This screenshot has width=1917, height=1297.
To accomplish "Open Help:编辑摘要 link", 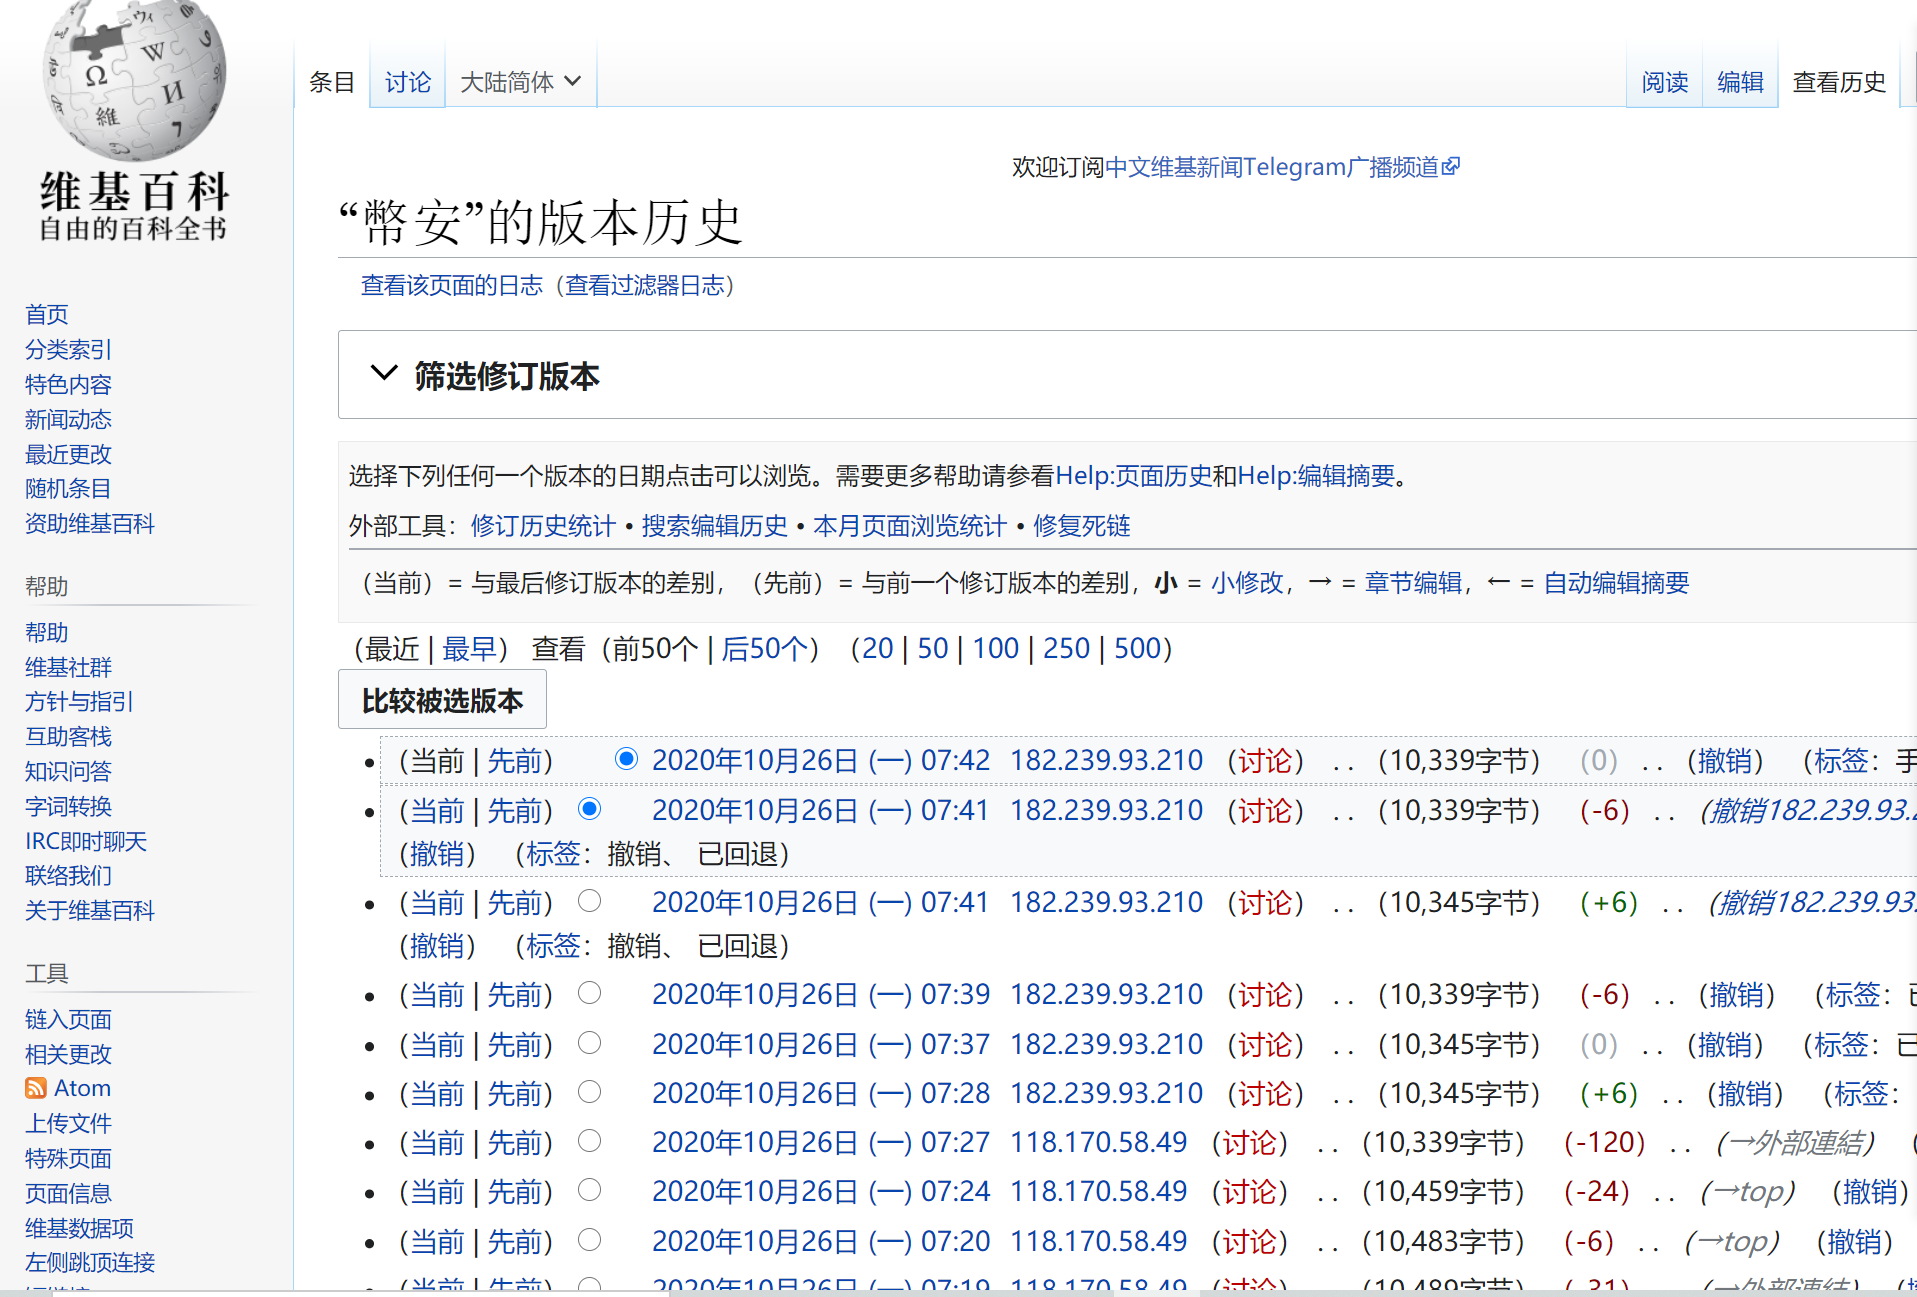I will click(x=1316, y=476).
